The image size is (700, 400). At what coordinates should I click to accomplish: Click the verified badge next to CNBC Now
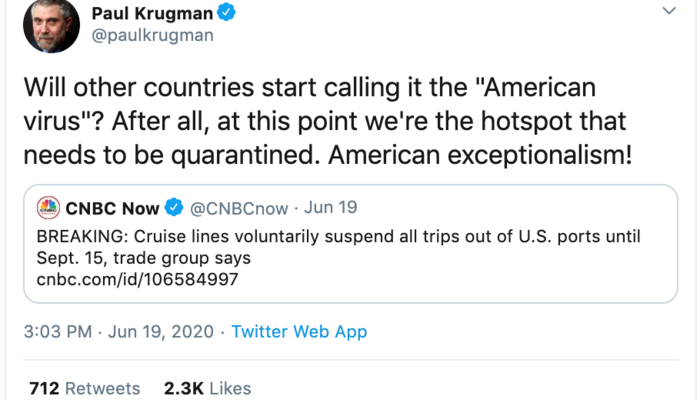click(x=174, y=209)
